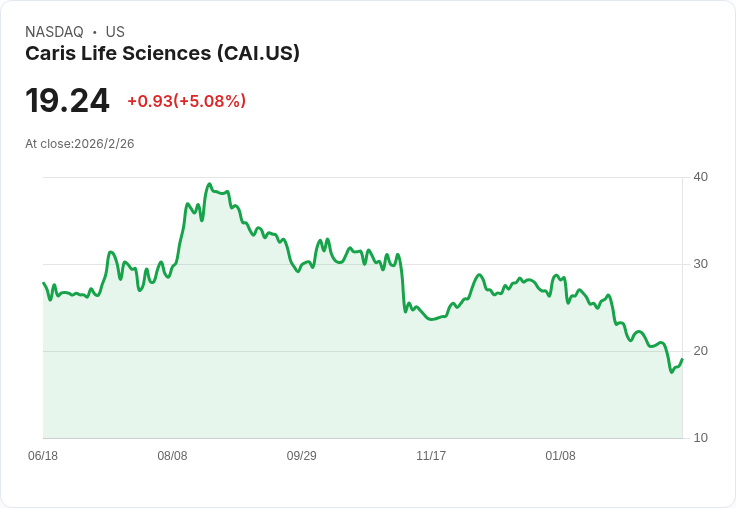Click the 10 label on the price axis
Image resolution: width=736 pixels, height=508 pixels.
701,438
